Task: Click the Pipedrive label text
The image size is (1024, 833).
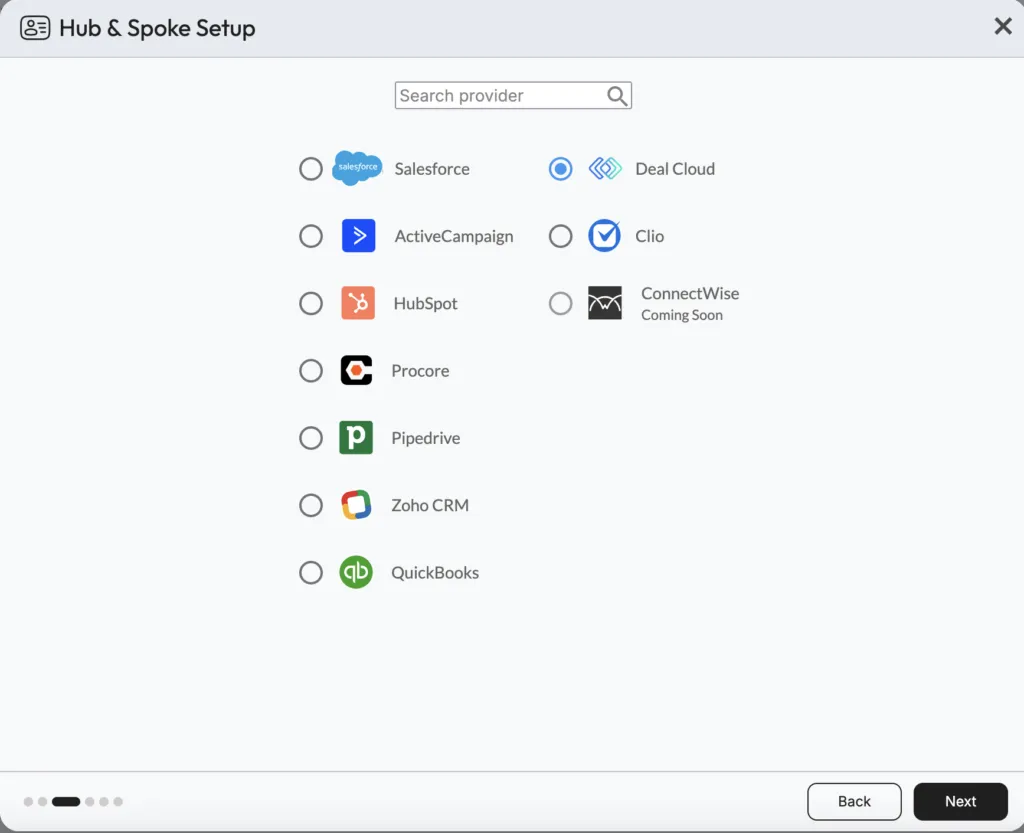Action: click(426, 438)
